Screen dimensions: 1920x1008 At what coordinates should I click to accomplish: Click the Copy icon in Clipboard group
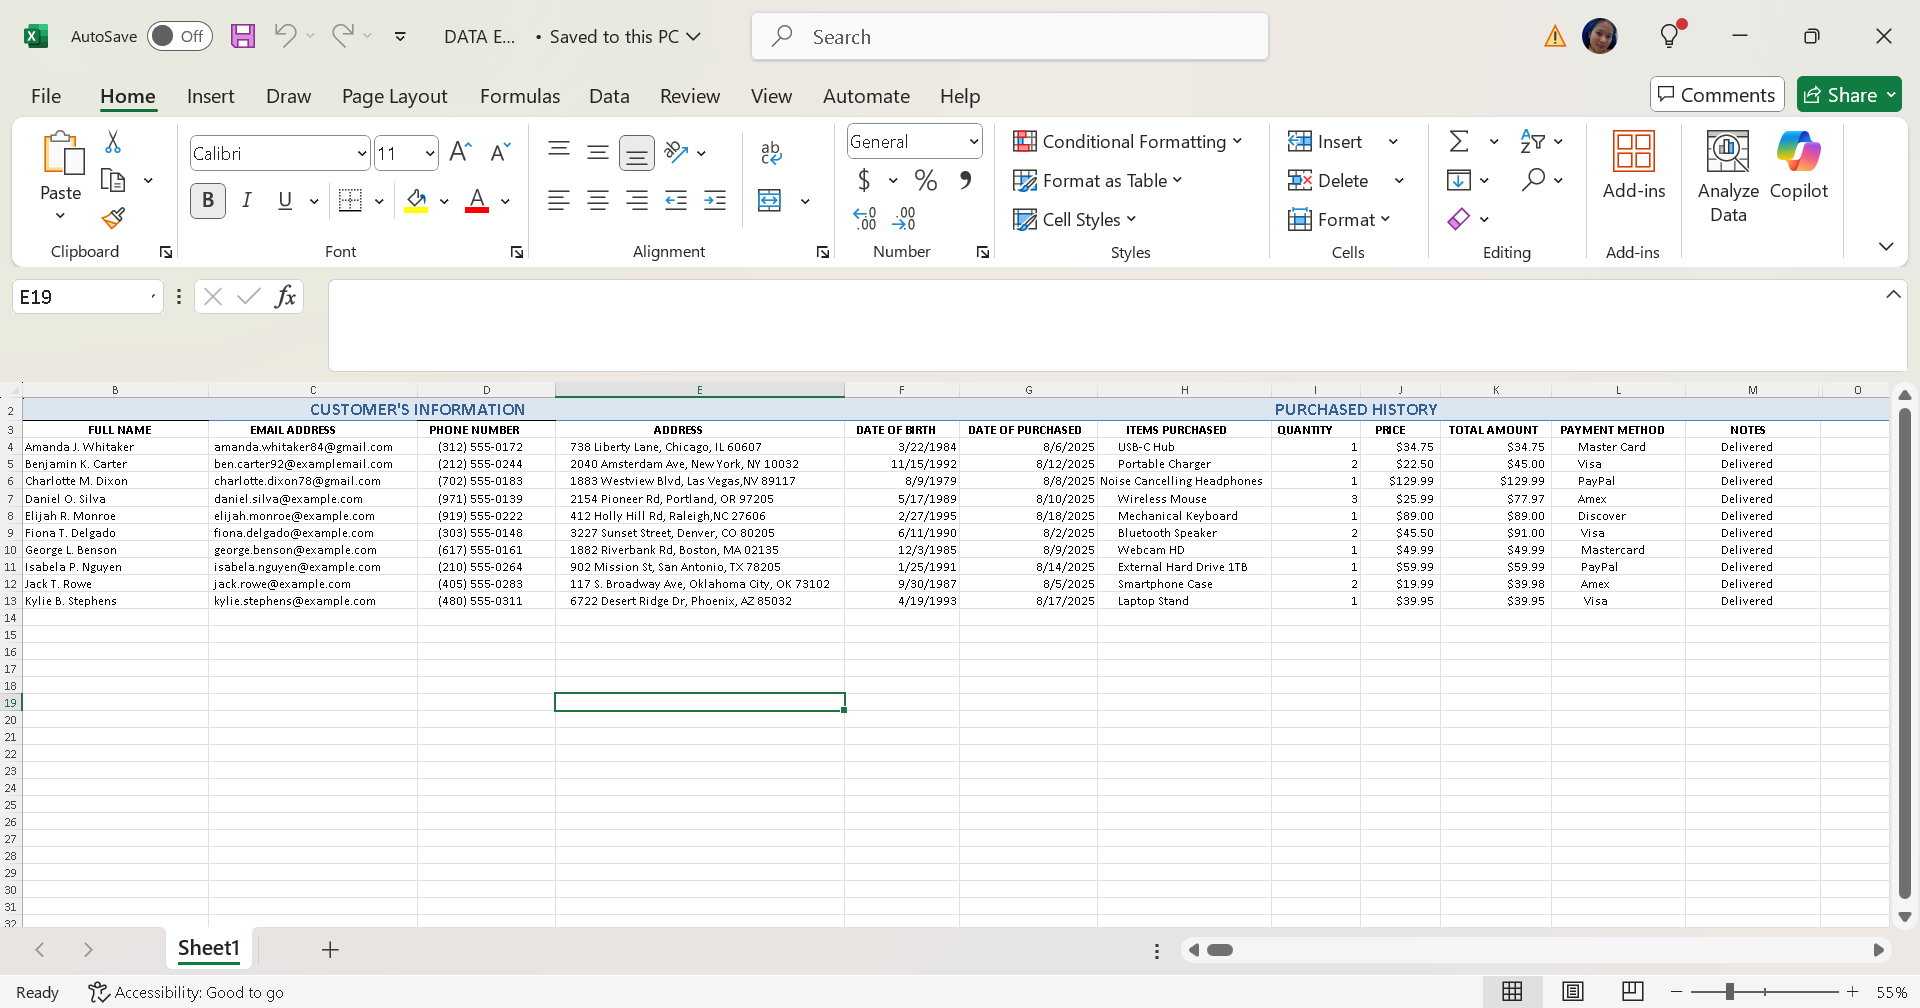[113, 180]
